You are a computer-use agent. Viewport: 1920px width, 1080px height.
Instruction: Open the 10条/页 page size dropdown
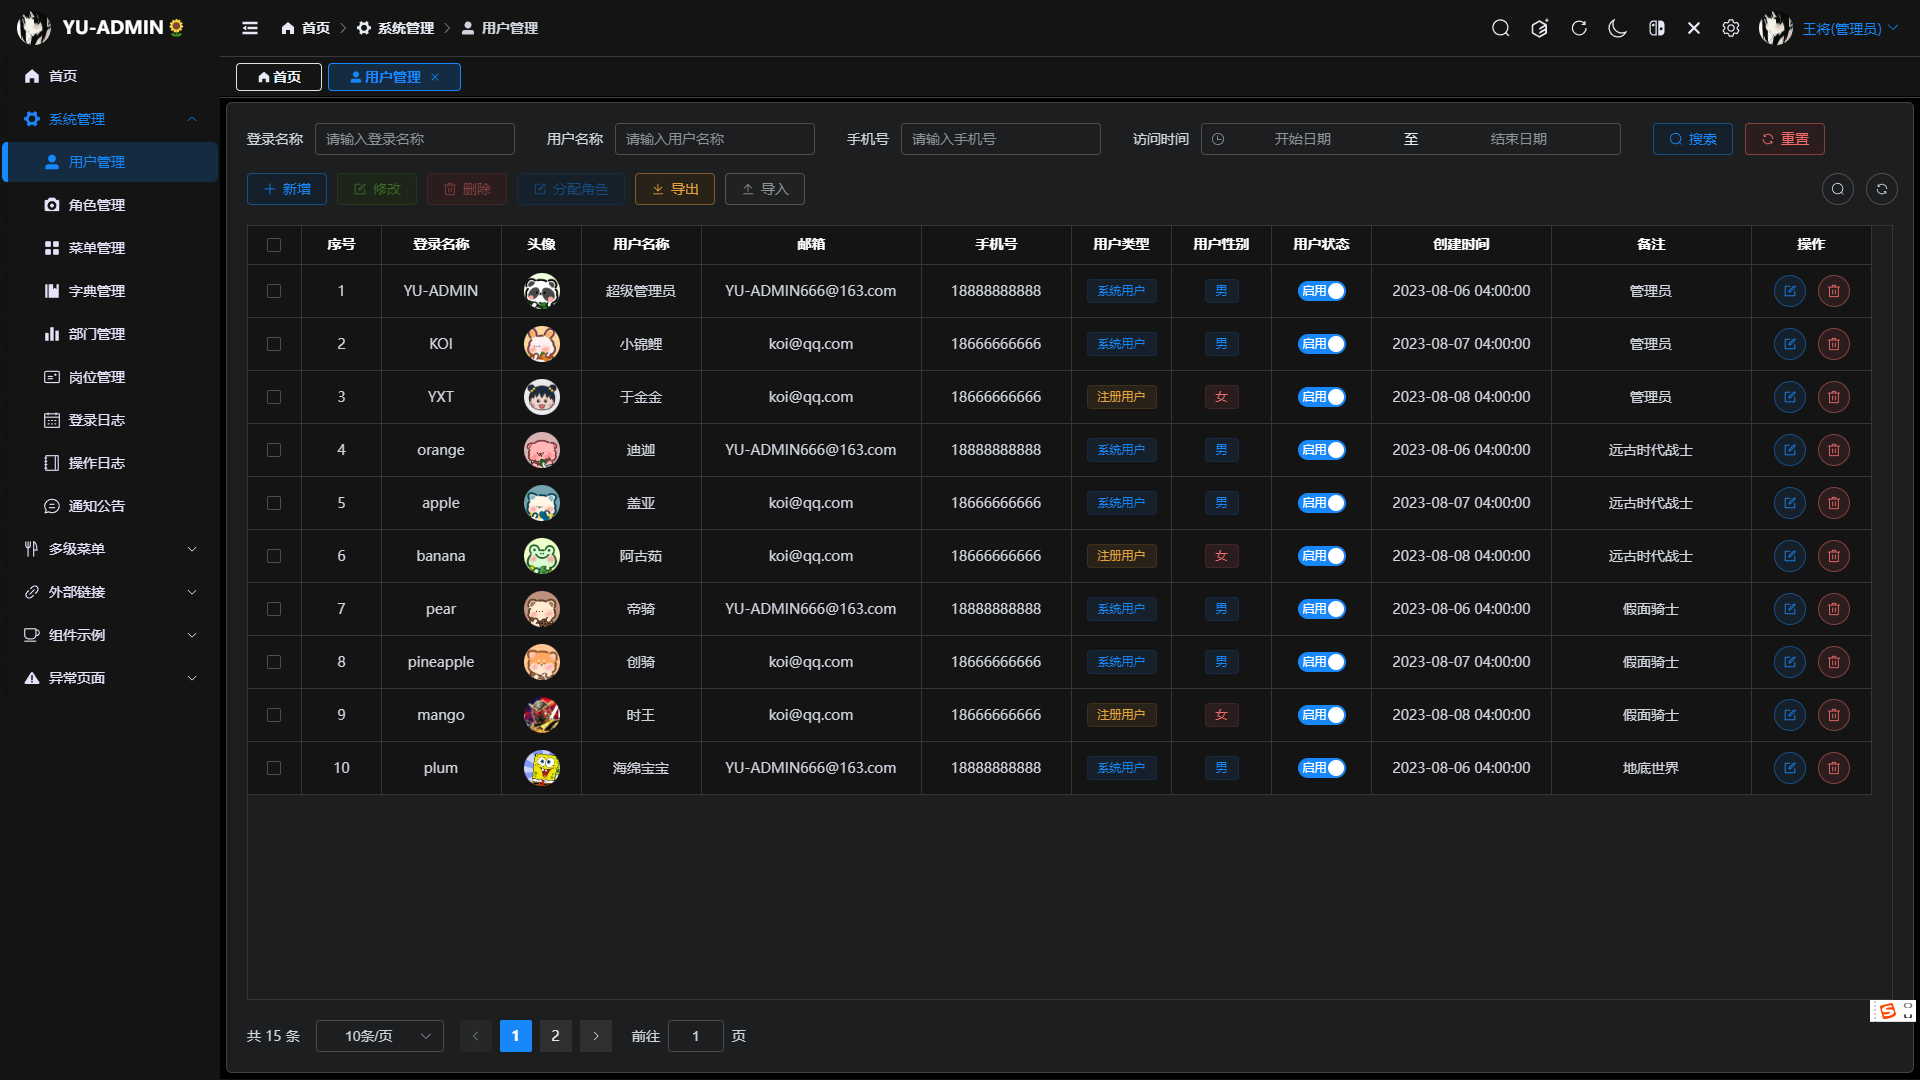[379, 1036]
